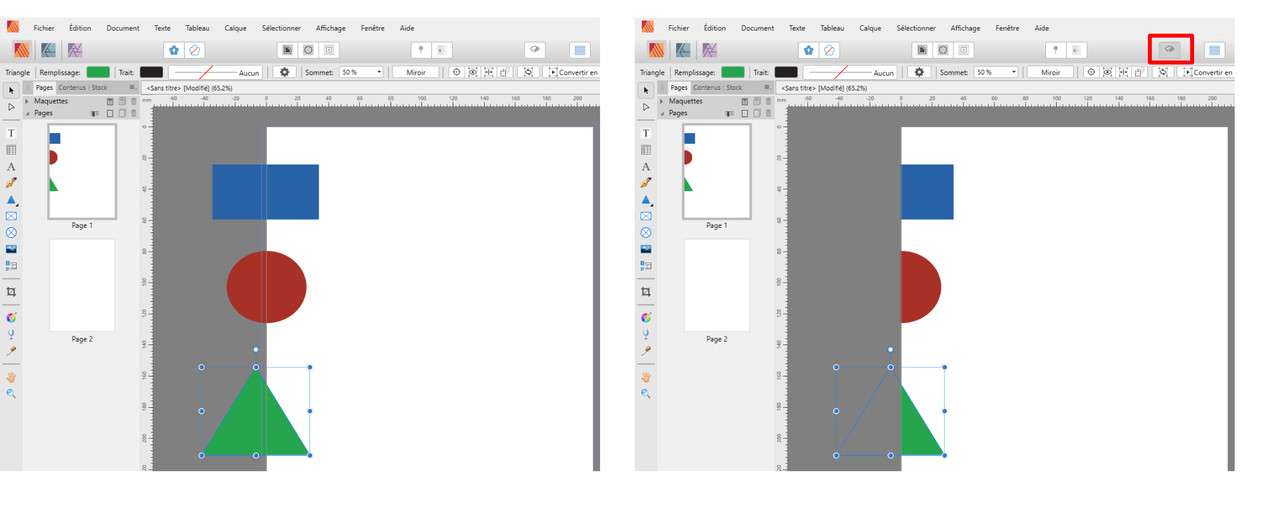Open the stroke style Aucun selector in right window
The height and width of the screenshot is (511, 1280).
coord(850,72)
